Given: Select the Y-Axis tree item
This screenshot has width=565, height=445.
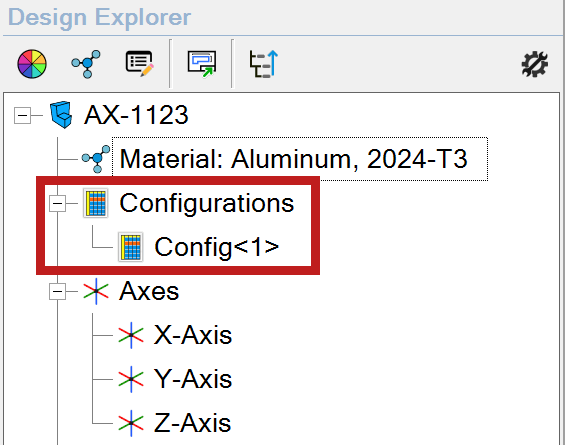Looking at the screenshot, I should tap(193, 379).
